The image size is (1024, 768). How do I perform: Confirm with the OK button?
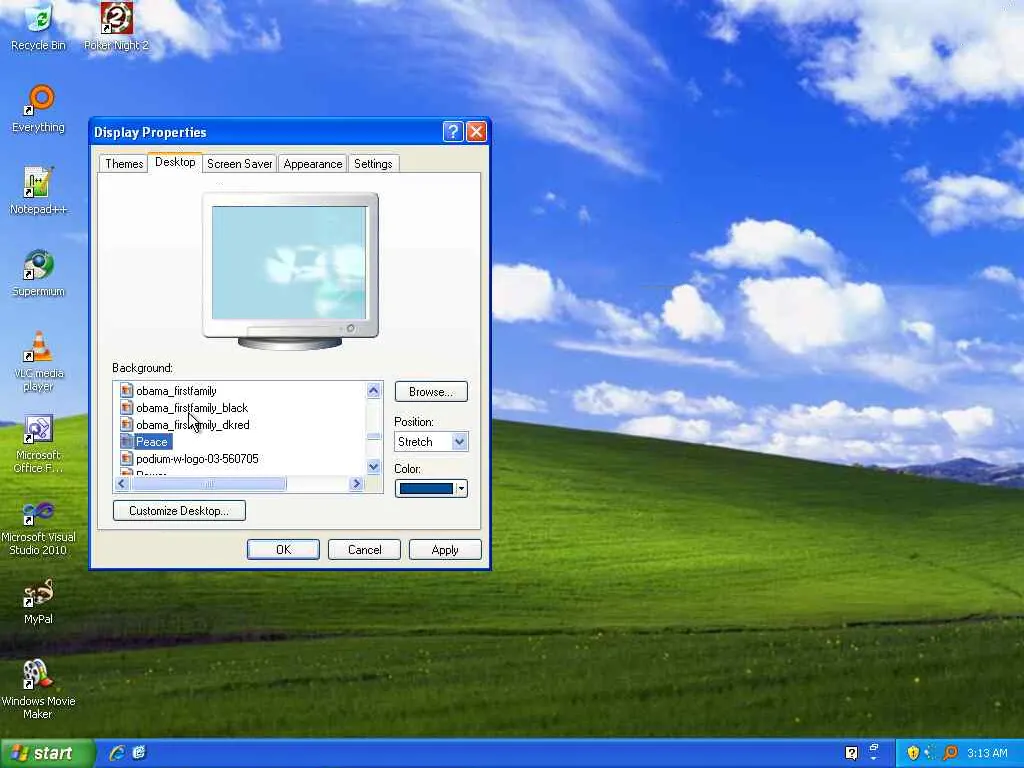click(283, 550)
